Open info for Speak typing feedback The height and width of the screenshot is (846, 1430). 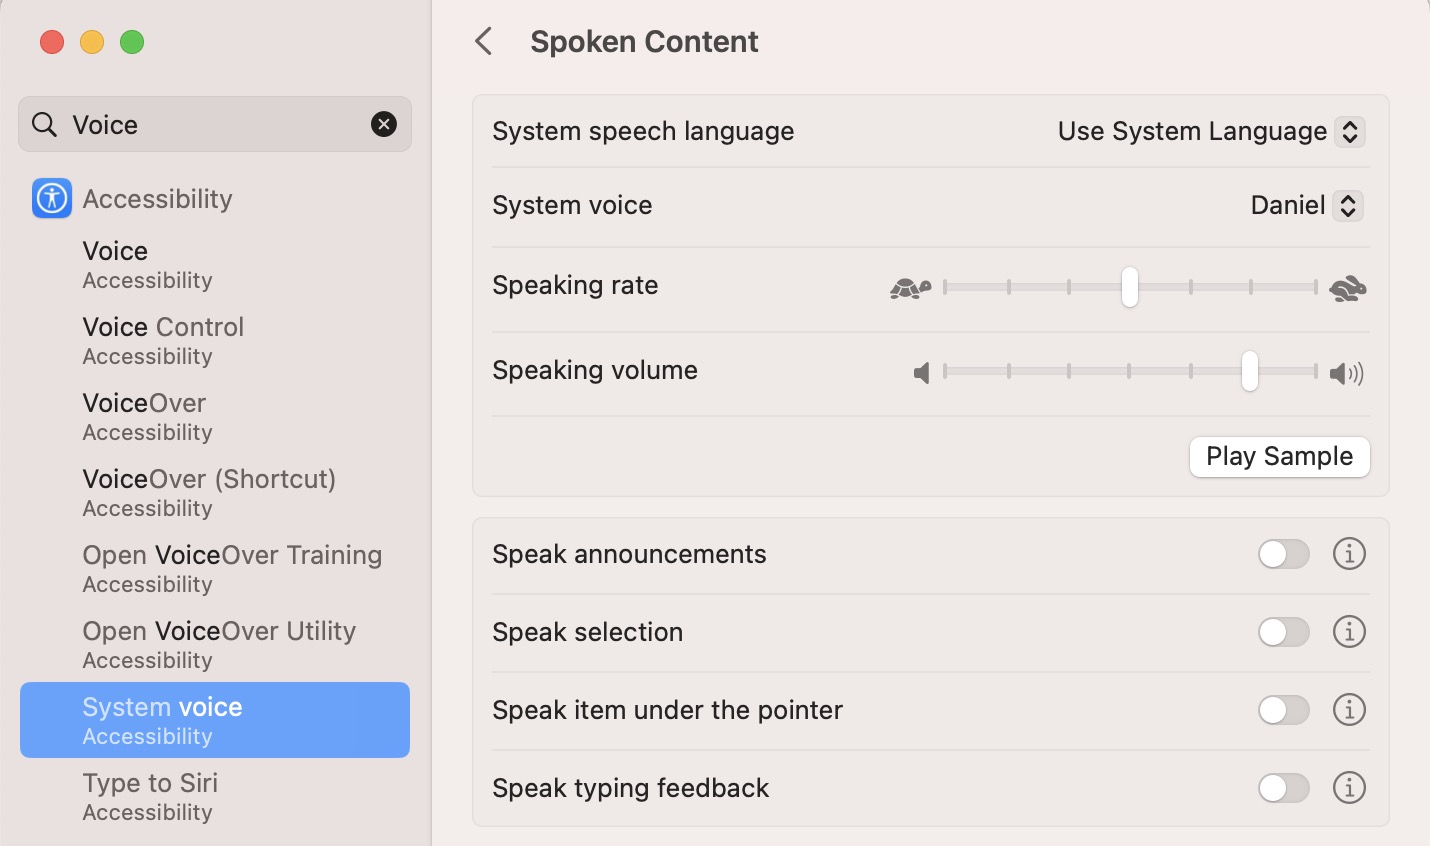(x=1349, y=788)
